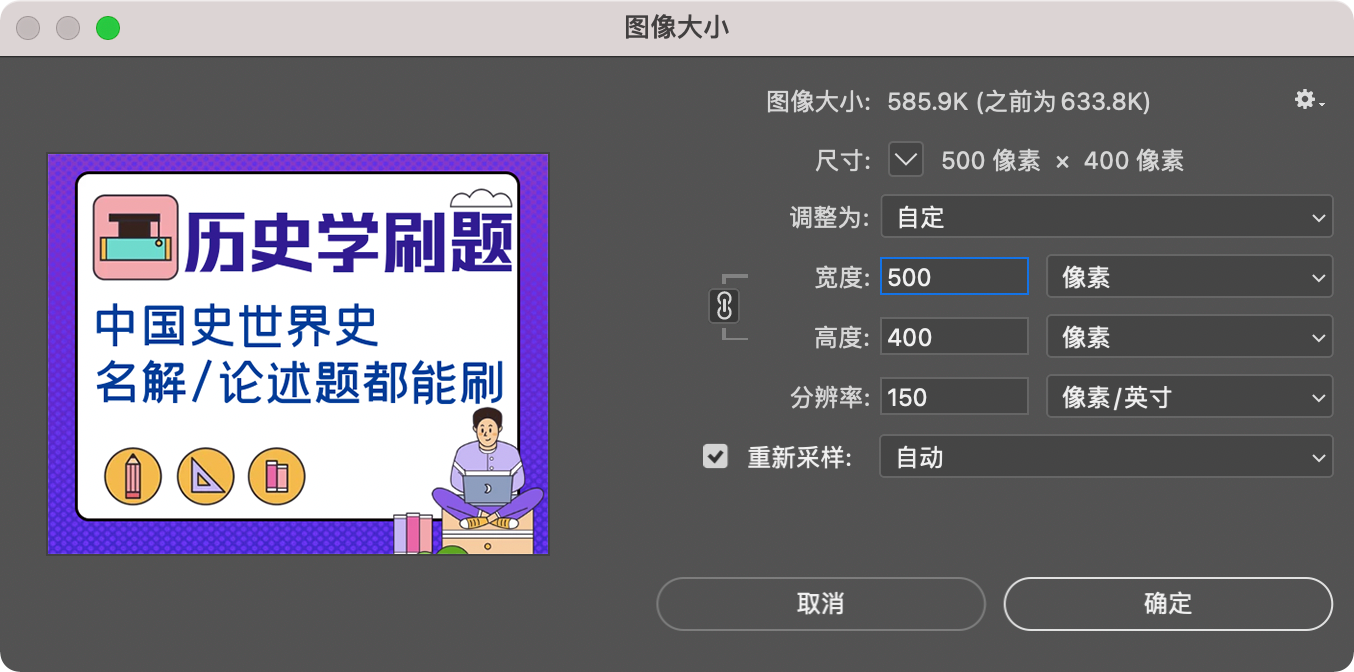Open the 宽度 units 像素 dropdown

[1190, 277]
